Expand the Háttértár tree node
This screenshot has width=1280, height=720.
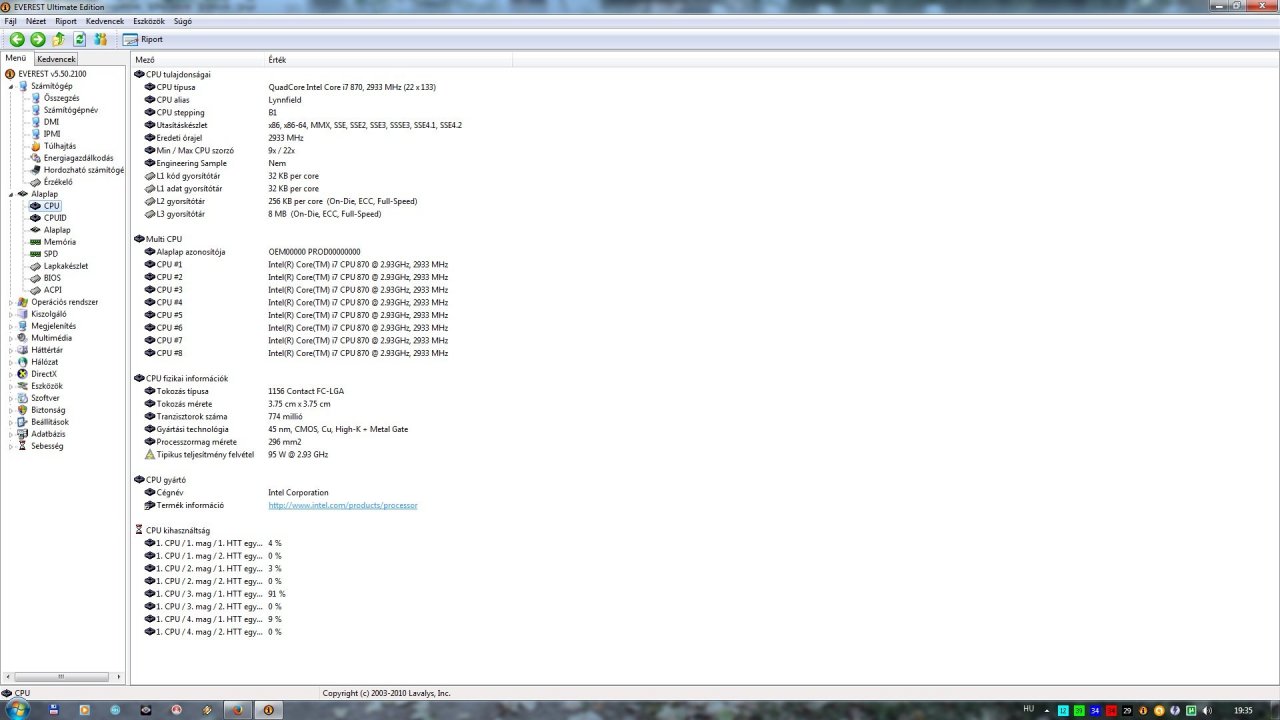coord(12,350)
